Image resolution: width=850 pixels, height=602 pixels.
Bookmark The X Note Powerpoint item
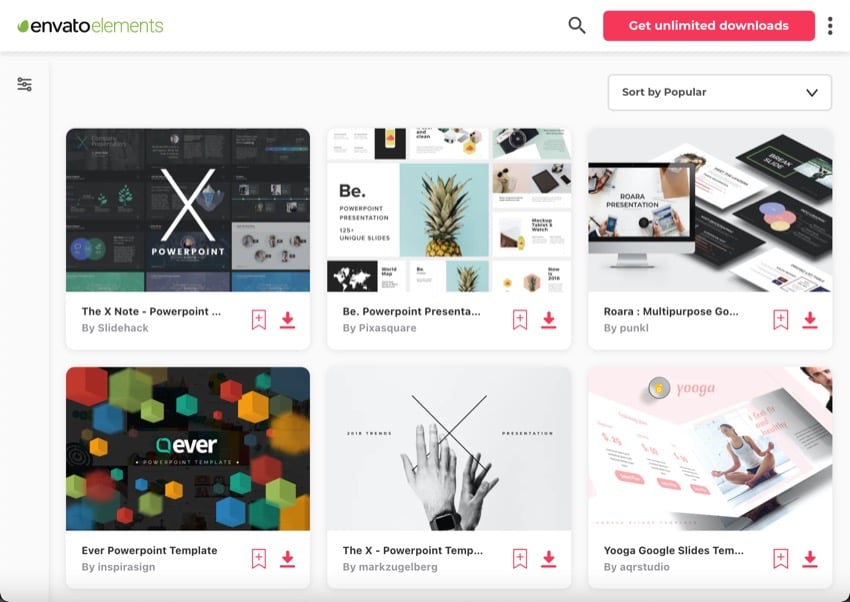point(259,320)
